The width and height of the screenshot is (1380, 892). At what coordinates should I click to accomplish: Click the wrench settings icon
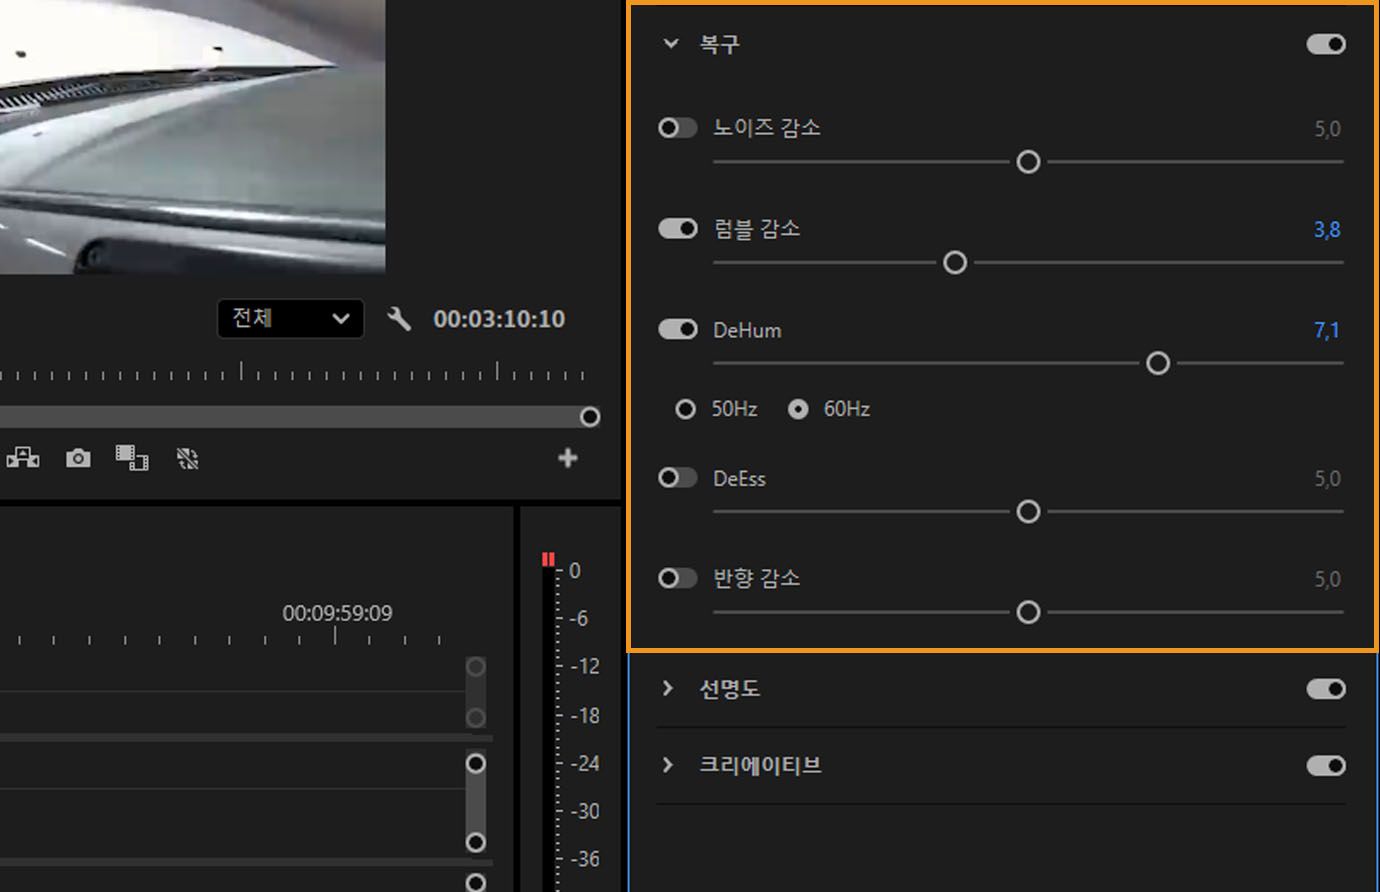[x=399, y=319]
